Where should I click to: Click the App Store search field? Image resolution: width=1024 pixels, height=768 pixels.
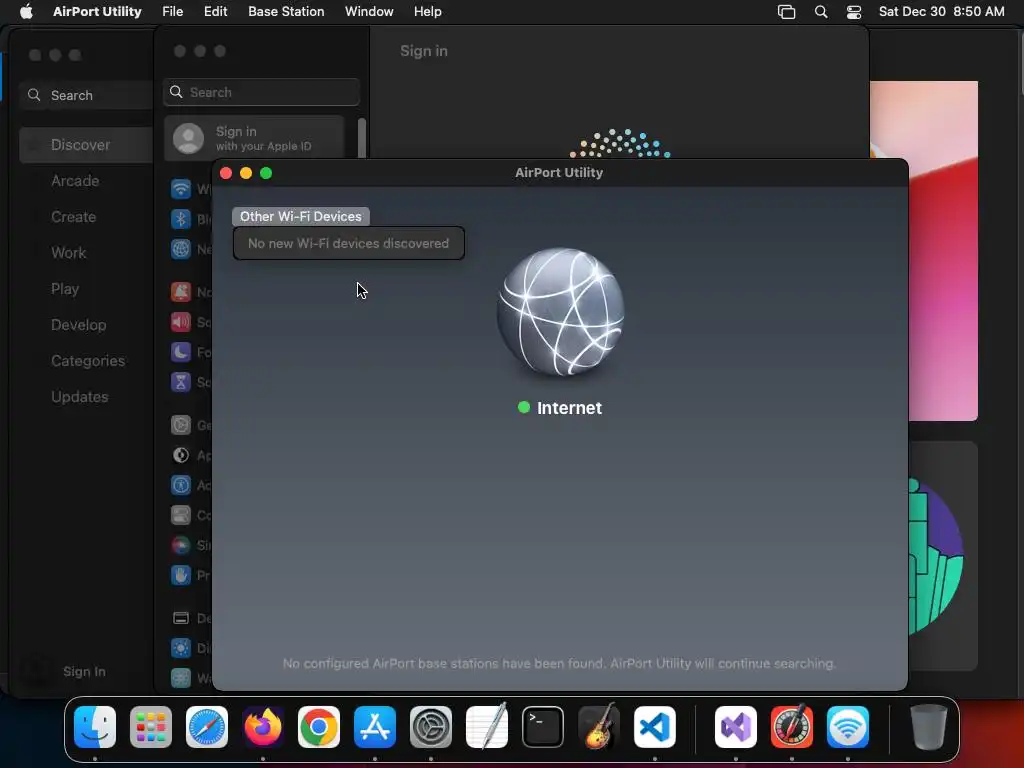click(x=87, y=95)
